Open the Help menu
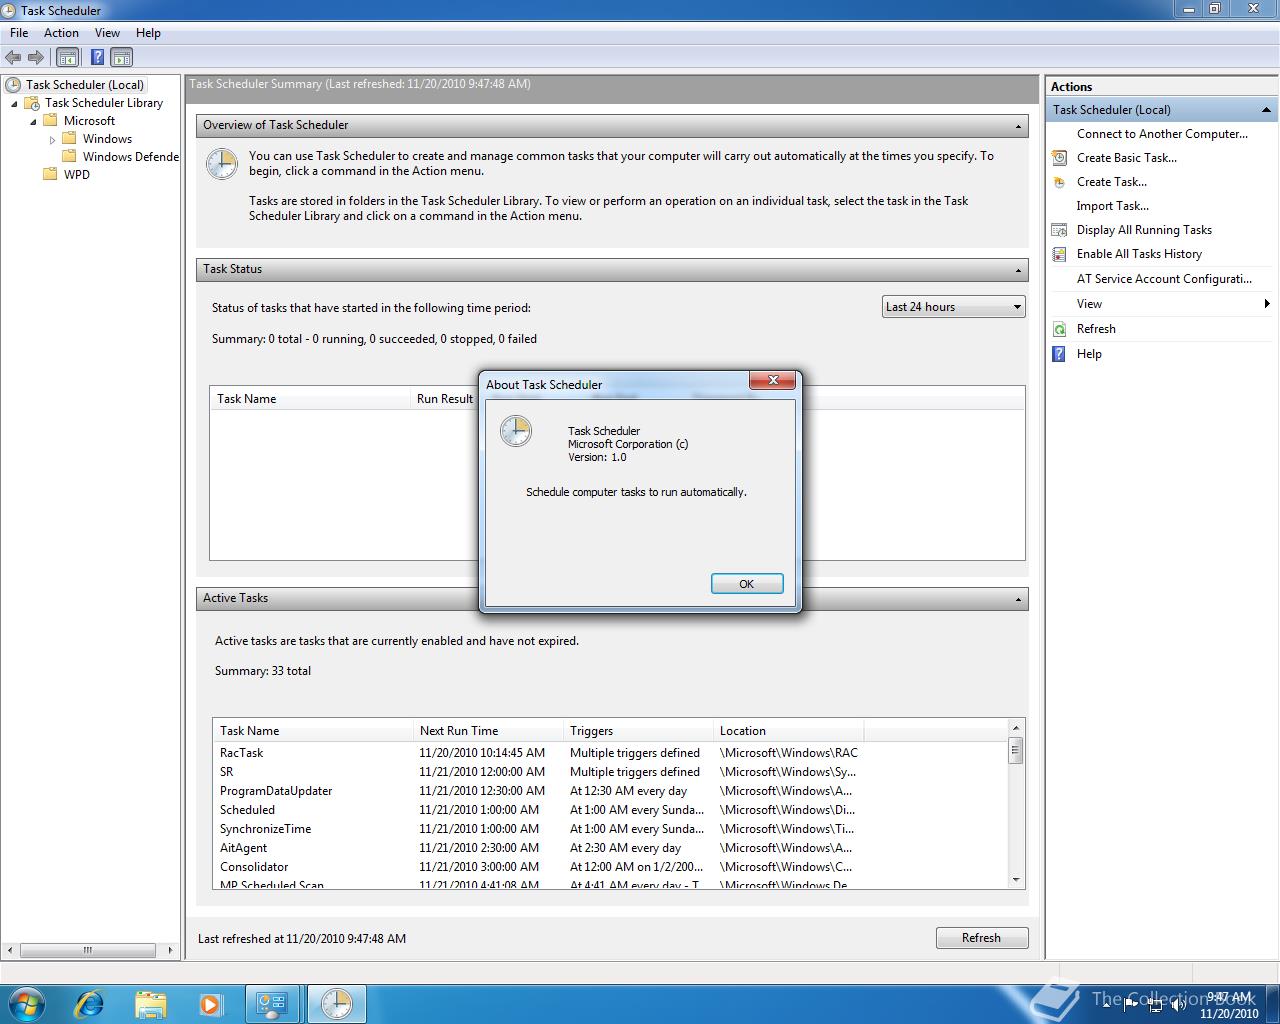1280x1024 pixels. 148,33
